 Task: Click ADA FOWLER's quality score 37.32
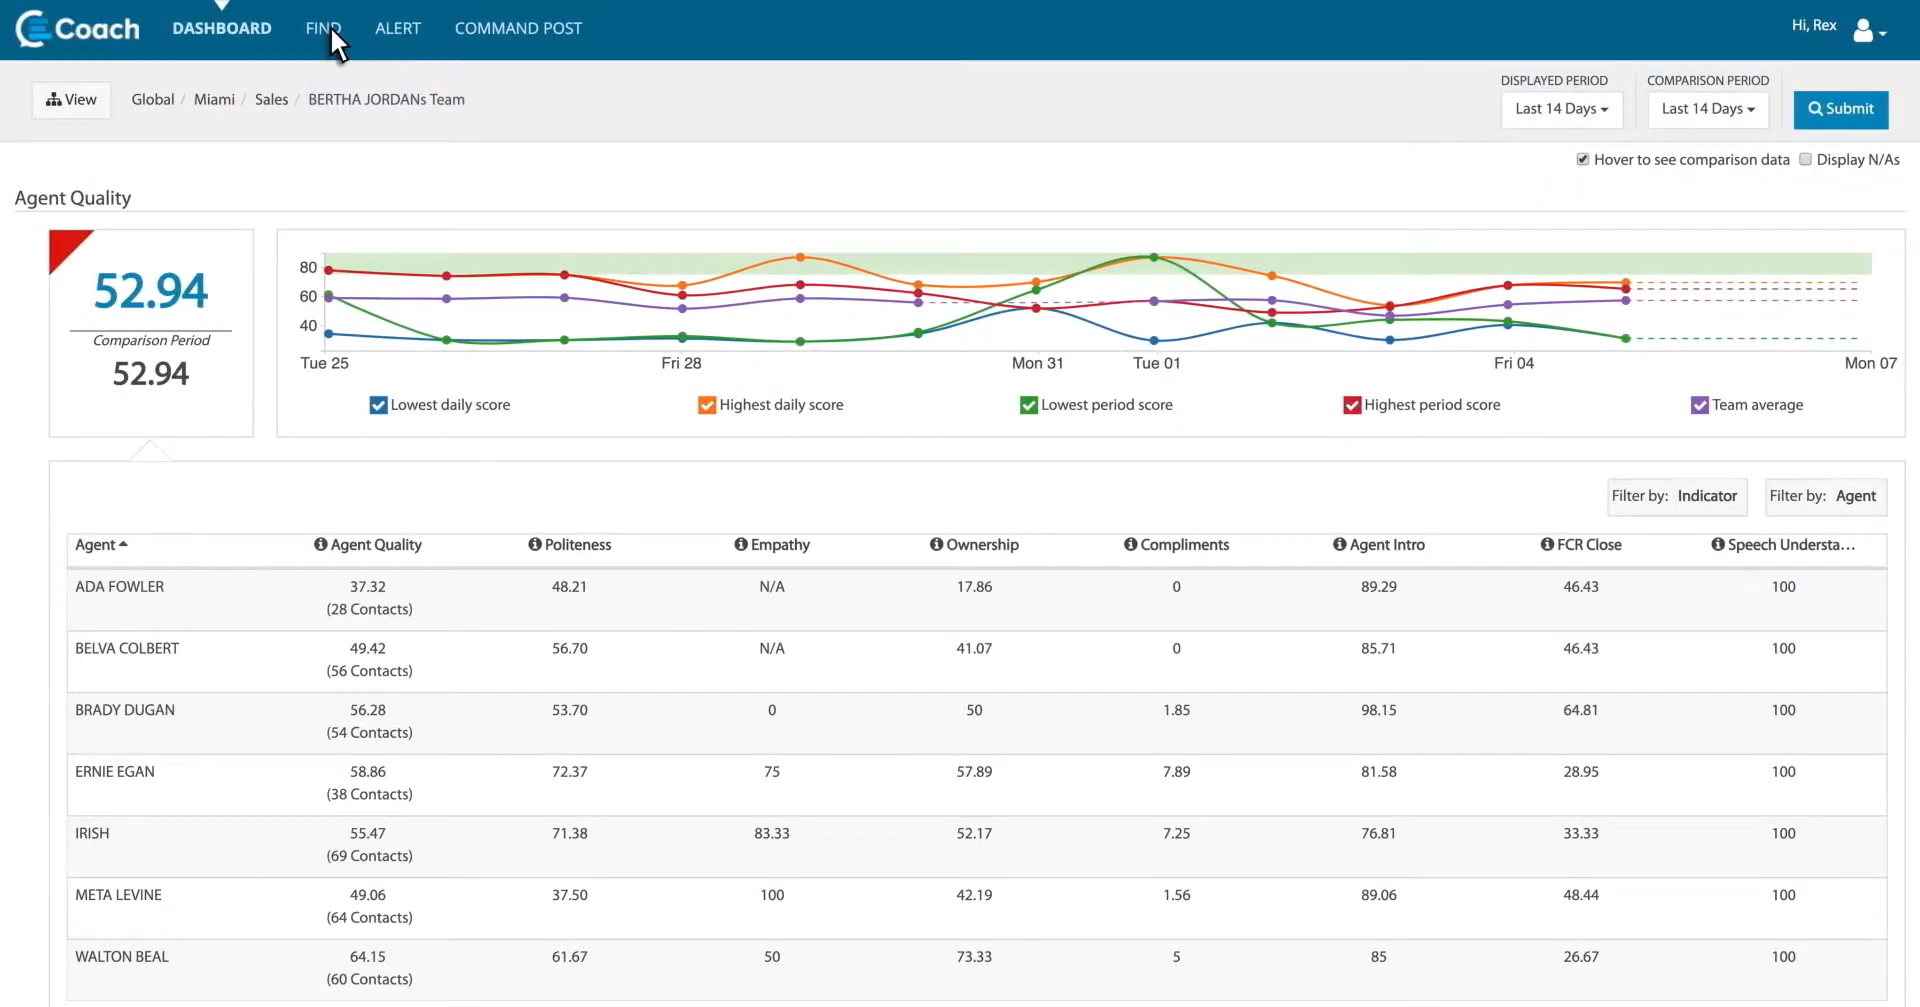tap(368, 587)
